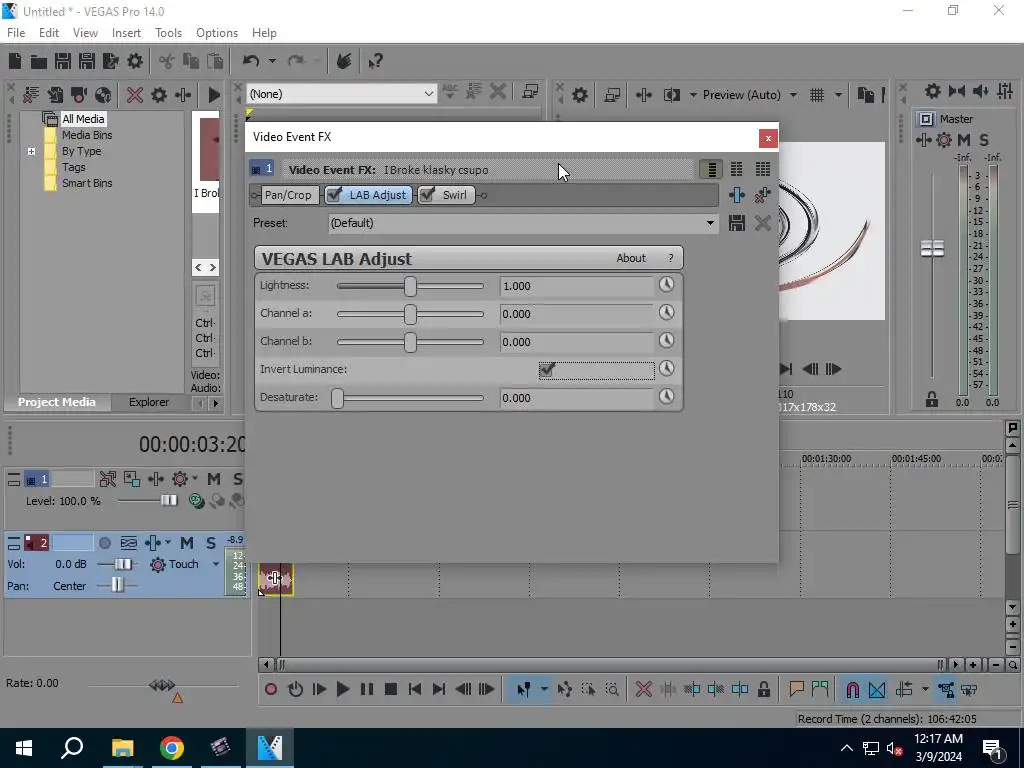Screen dimensions: 1024x768
Task: Open the Master bus gear settings
Action: tap(944, 140)
